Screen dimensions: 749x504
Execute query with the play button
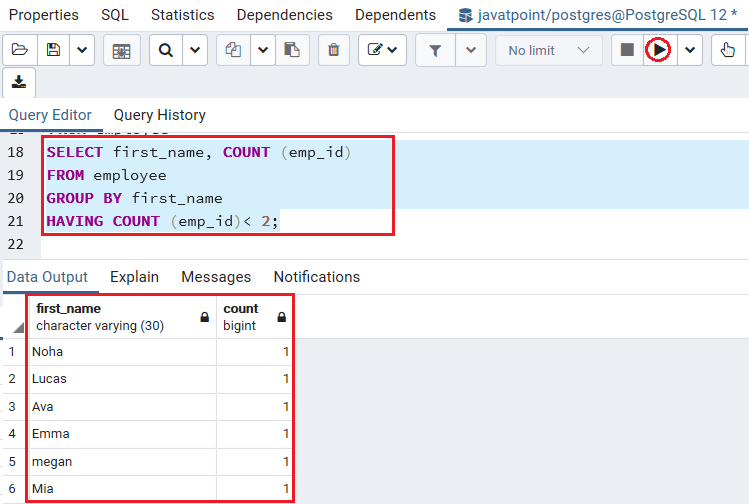pos(658,50)
